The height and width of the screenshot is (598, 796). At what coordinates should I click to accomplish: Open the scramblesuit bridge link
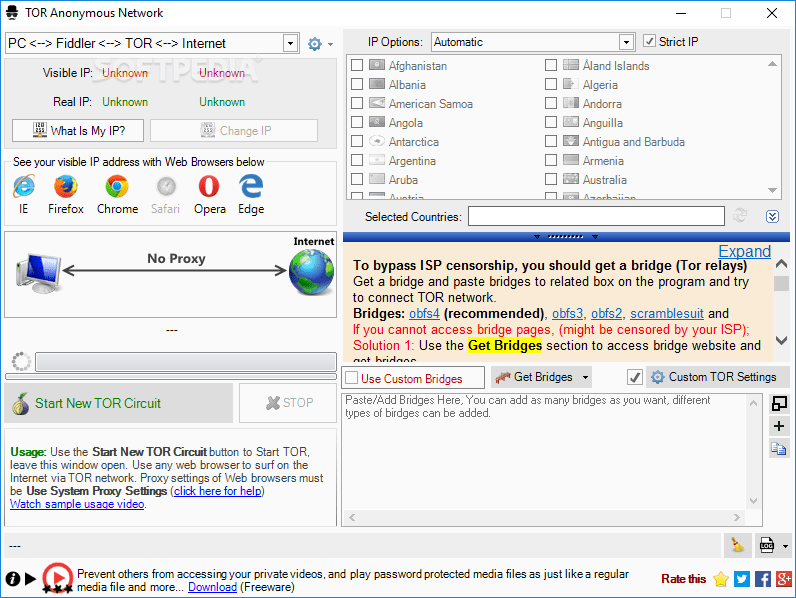667,314
